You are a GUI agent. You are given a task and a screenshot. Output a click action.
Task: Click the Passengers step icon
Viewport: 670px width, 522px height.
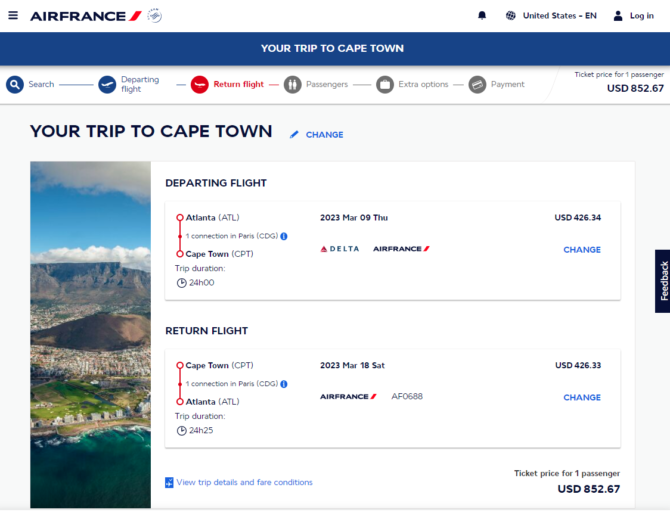(x=292, y=85)
